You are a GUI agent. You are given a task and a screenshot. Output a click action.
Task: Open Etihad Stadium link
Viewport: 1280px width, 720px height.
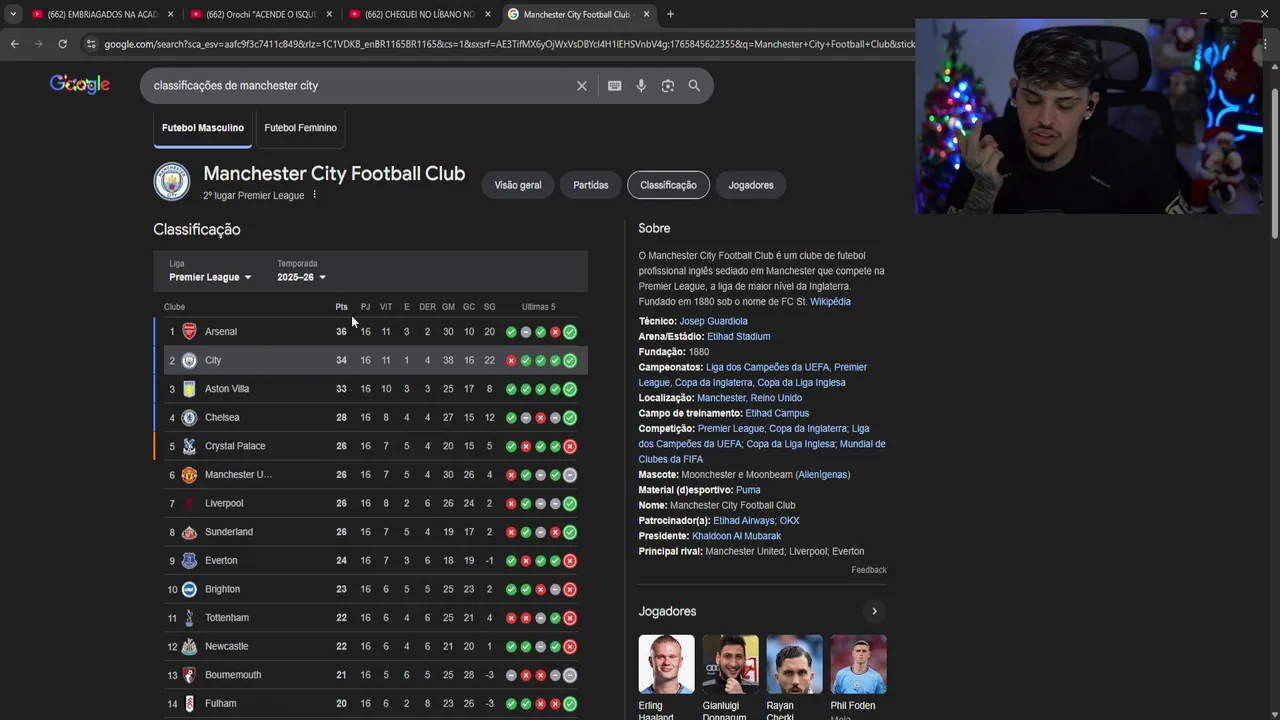tap(738, 337)
